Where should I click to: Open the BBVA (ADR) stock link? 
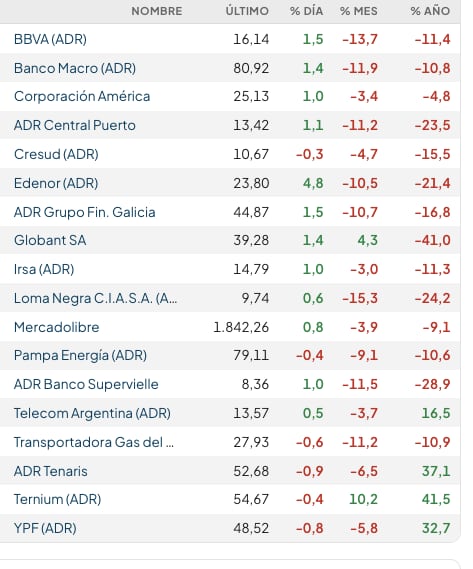[50, 39]
